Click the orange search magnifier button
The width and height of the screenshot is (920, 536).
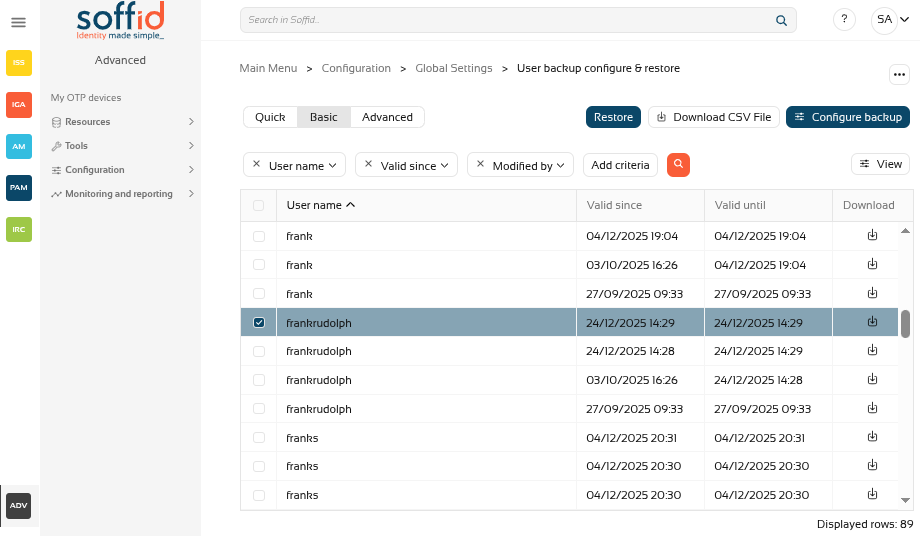point(678,165)
